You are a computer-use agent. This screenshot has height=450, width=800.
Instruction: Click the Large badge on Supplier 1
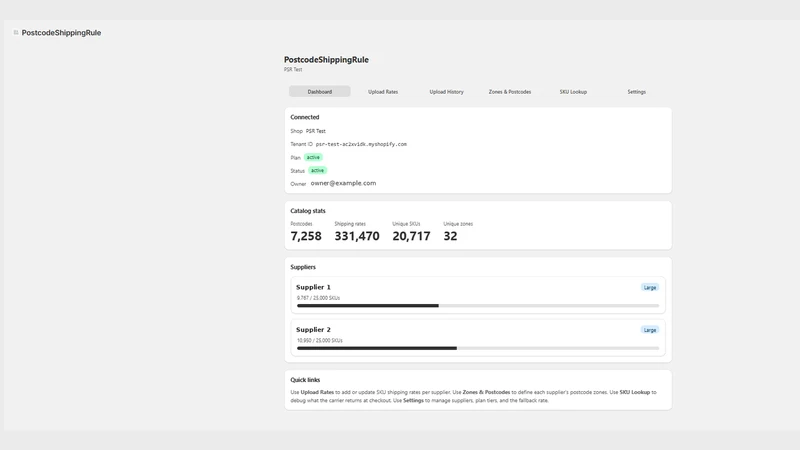pyautogui.click(x=649, y=288)
